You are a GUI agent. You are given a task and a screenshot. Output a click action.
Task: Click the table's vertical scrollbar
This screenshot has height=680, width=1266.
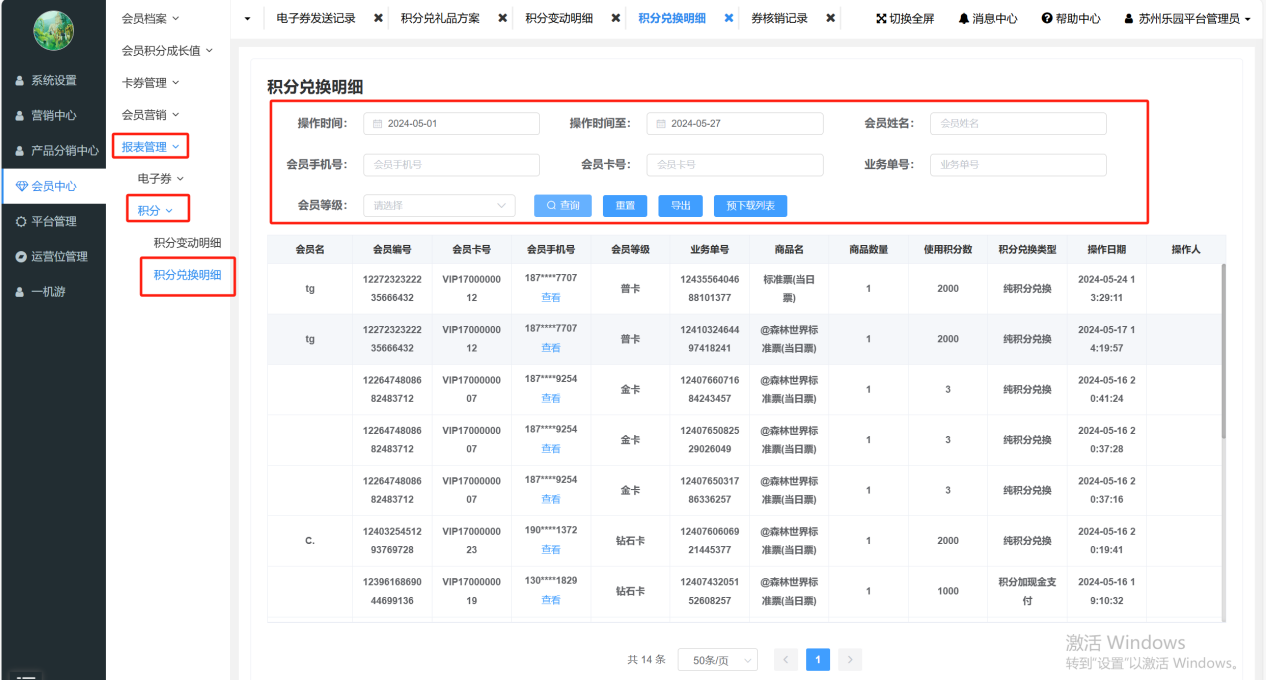1223,350
